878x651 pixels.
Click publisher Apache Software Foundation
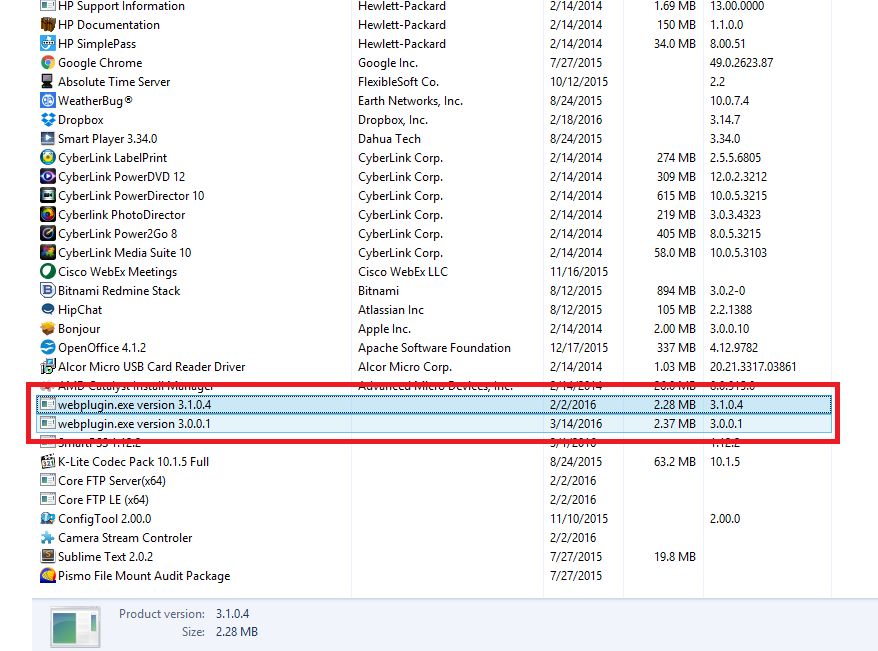[x=435, y=348]
